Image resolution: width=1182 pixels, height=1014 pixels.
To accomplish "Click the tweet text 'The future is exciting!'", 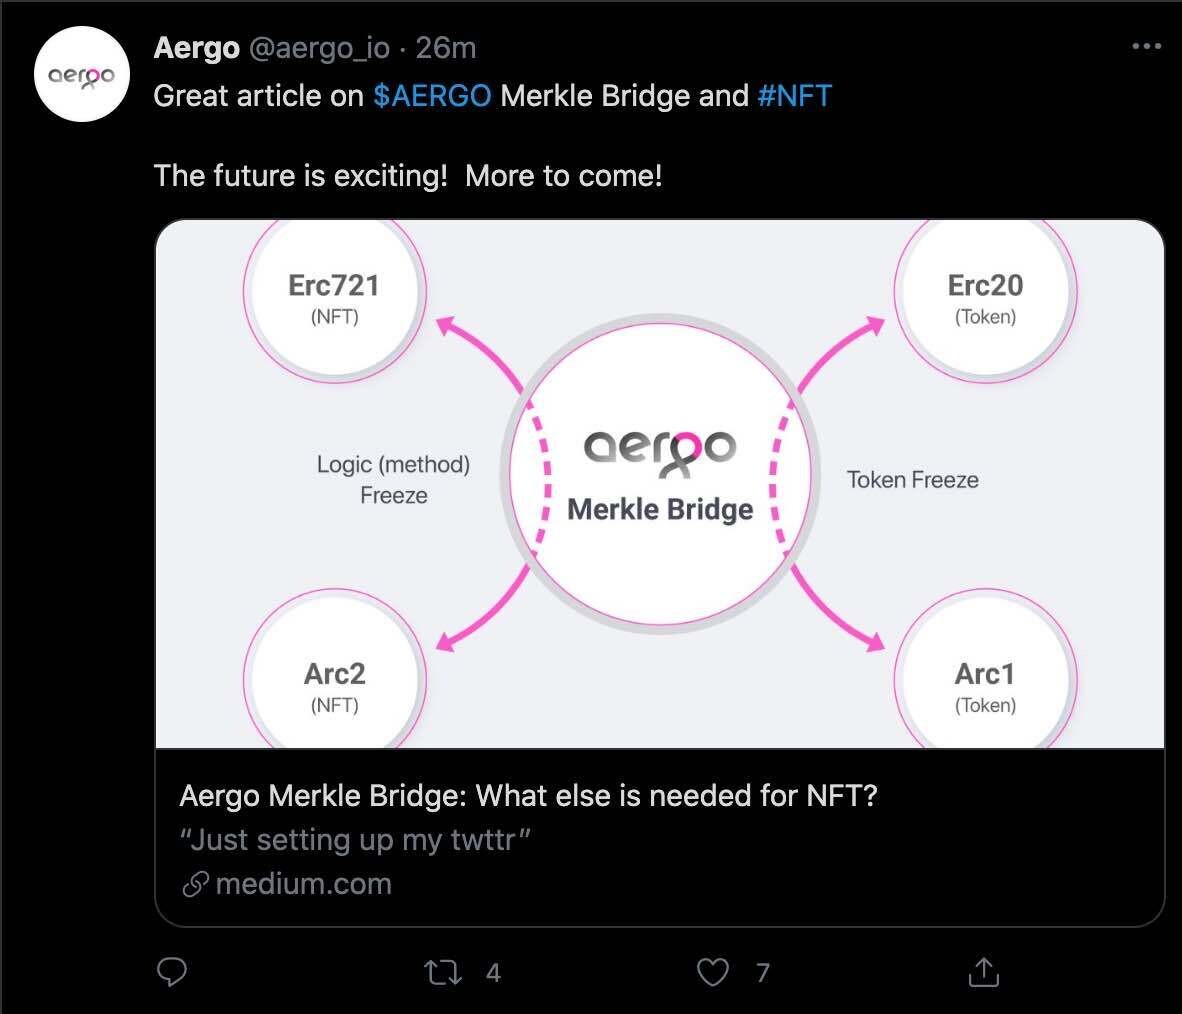I will click(300, 176).
